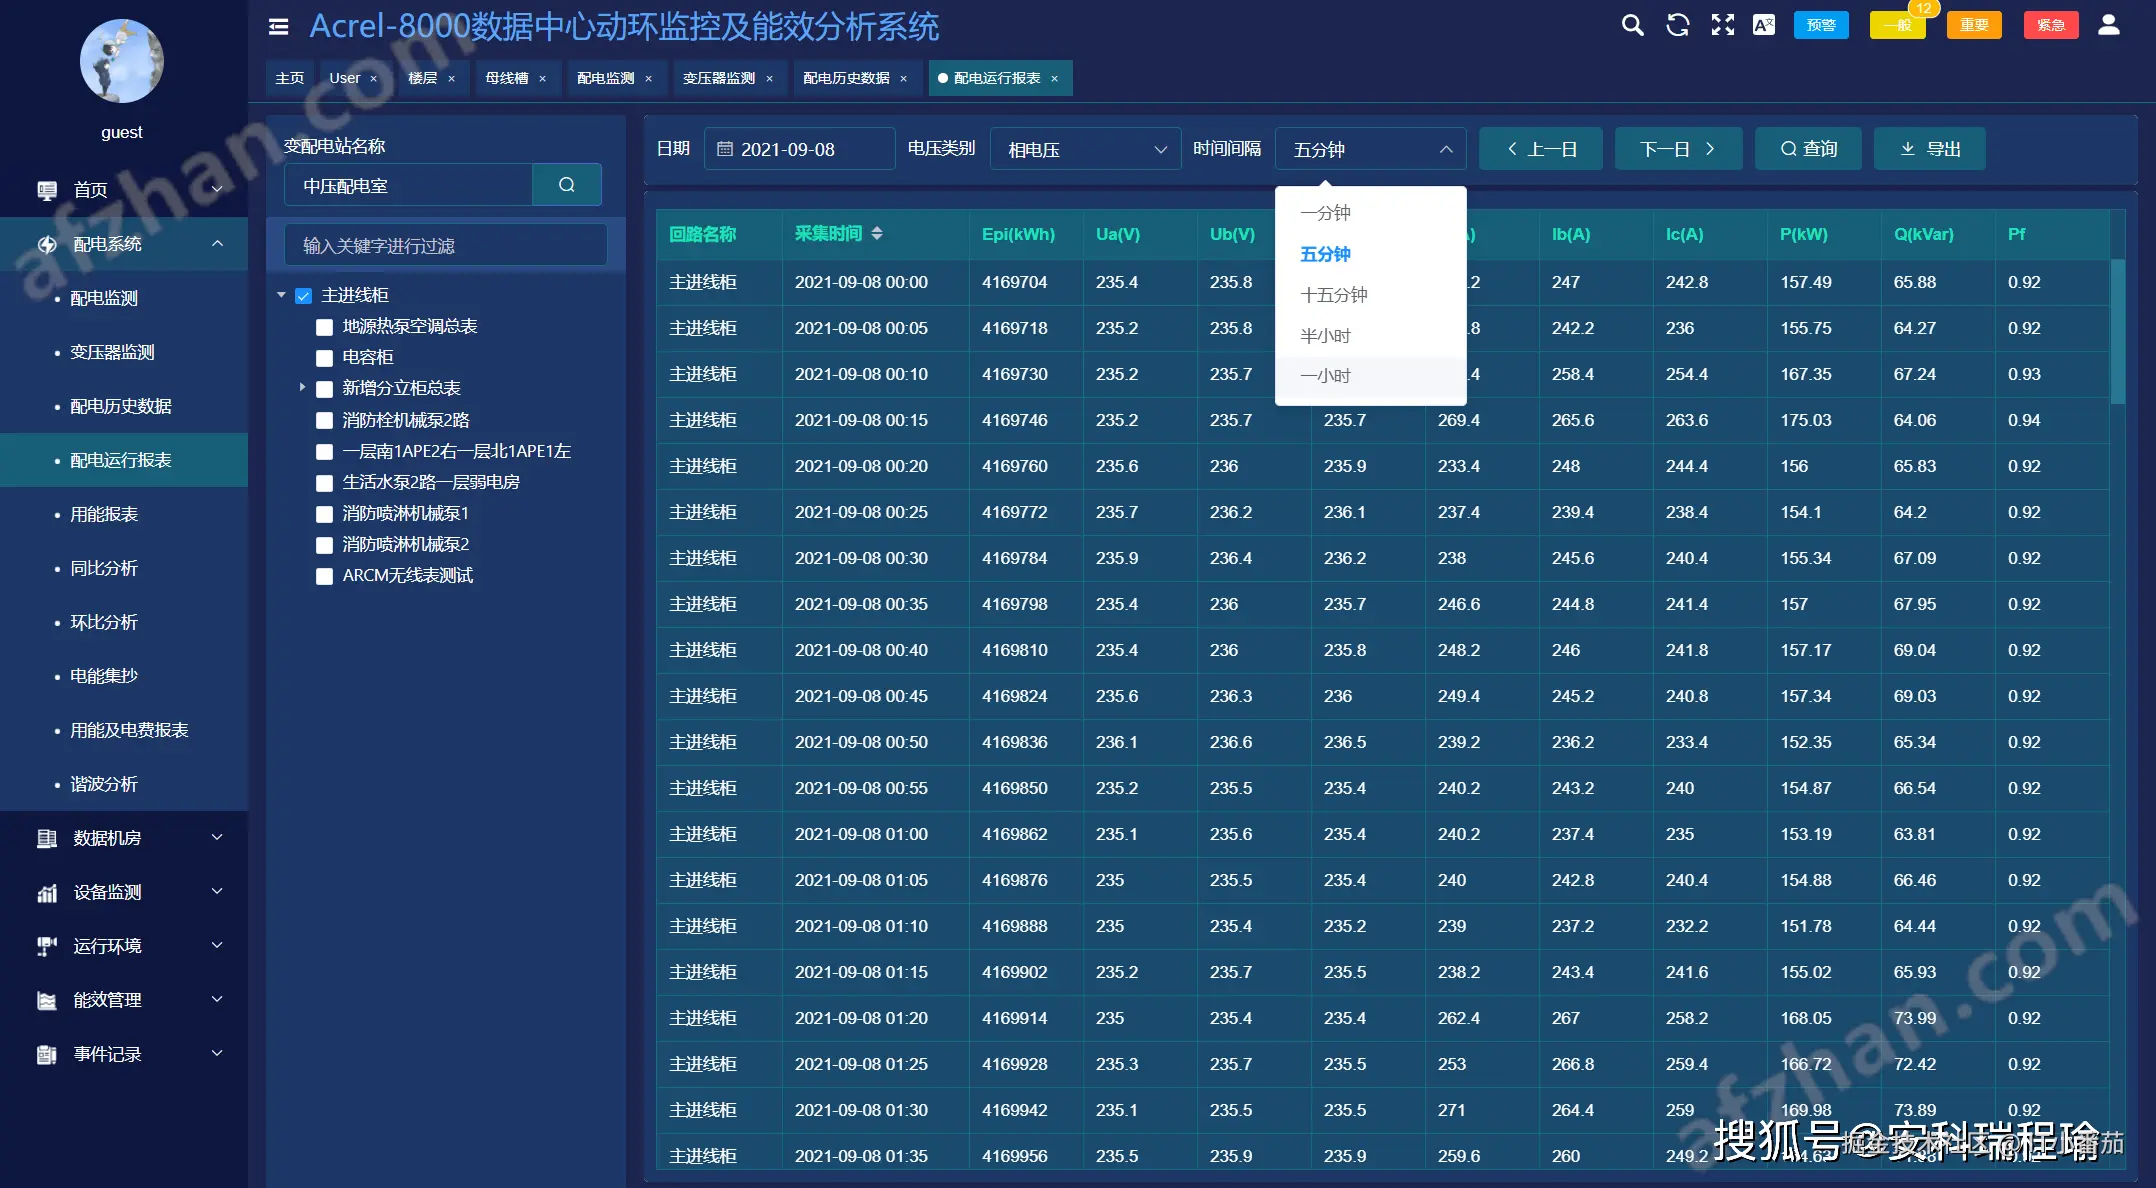The image size is (2156, 1188).
Task: Close the User tab
Action: click(374, 79)
